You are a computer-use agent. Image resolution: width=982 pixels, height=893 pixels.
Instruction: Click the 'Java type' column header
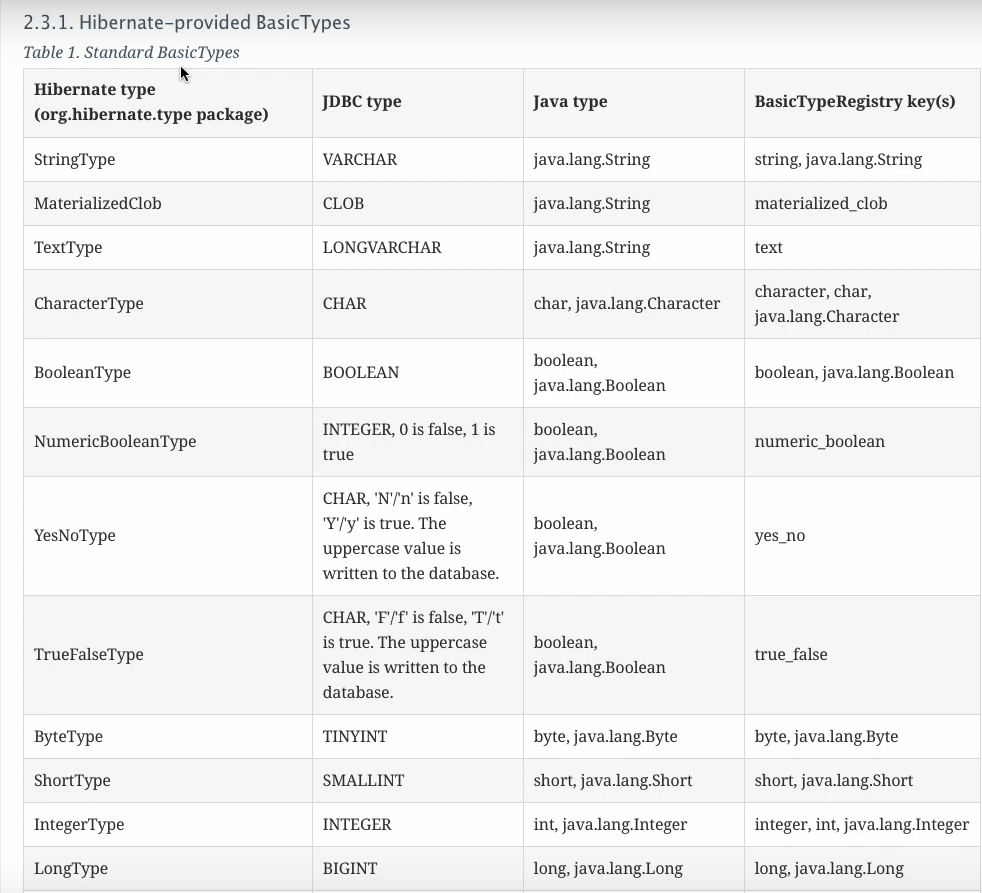pos(634,103)
